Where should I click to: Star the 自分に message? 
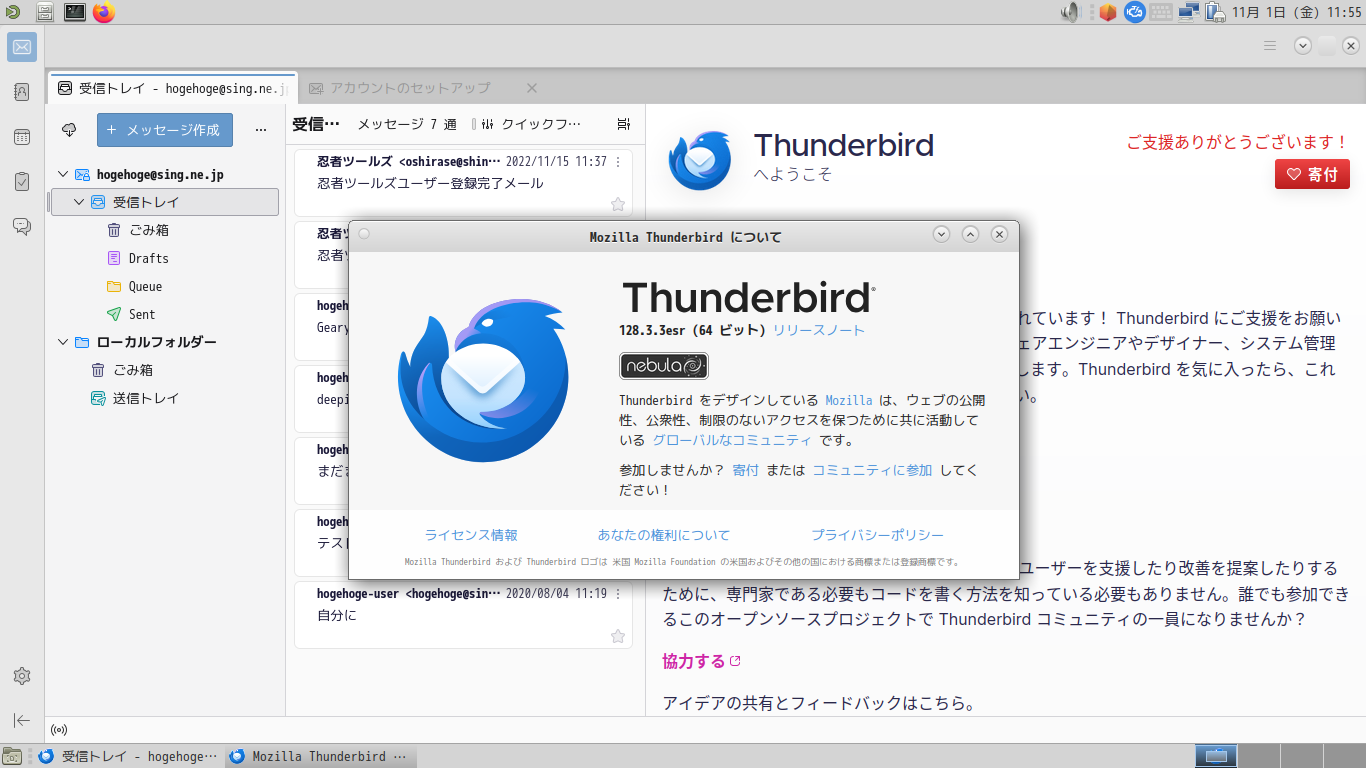point(618,636)
